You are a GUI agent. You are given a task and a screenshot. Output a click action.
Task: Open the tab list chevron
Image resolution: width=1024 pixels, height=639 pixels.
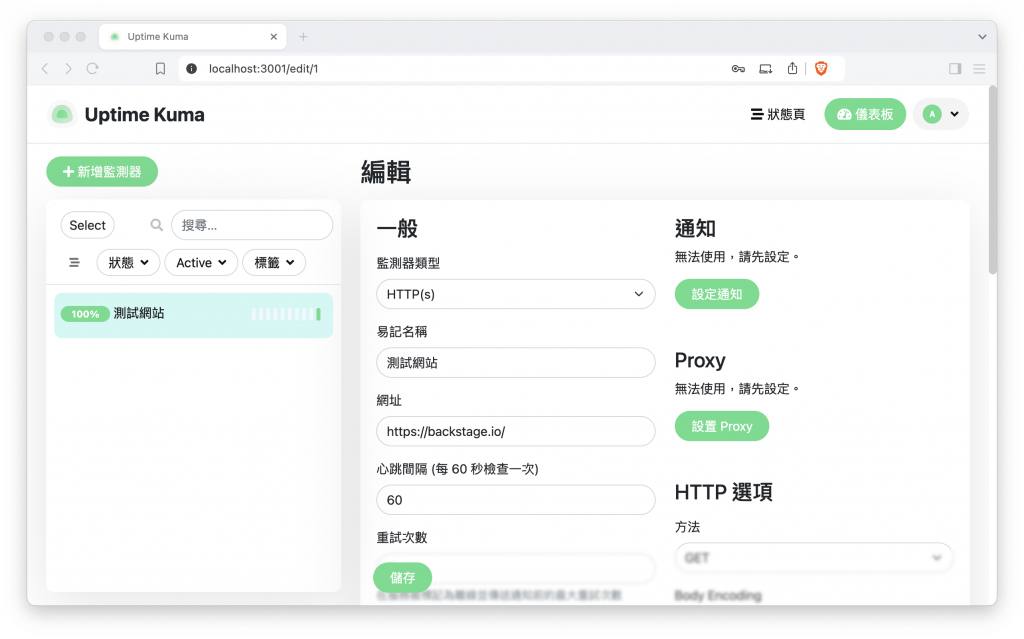(982, 37)
